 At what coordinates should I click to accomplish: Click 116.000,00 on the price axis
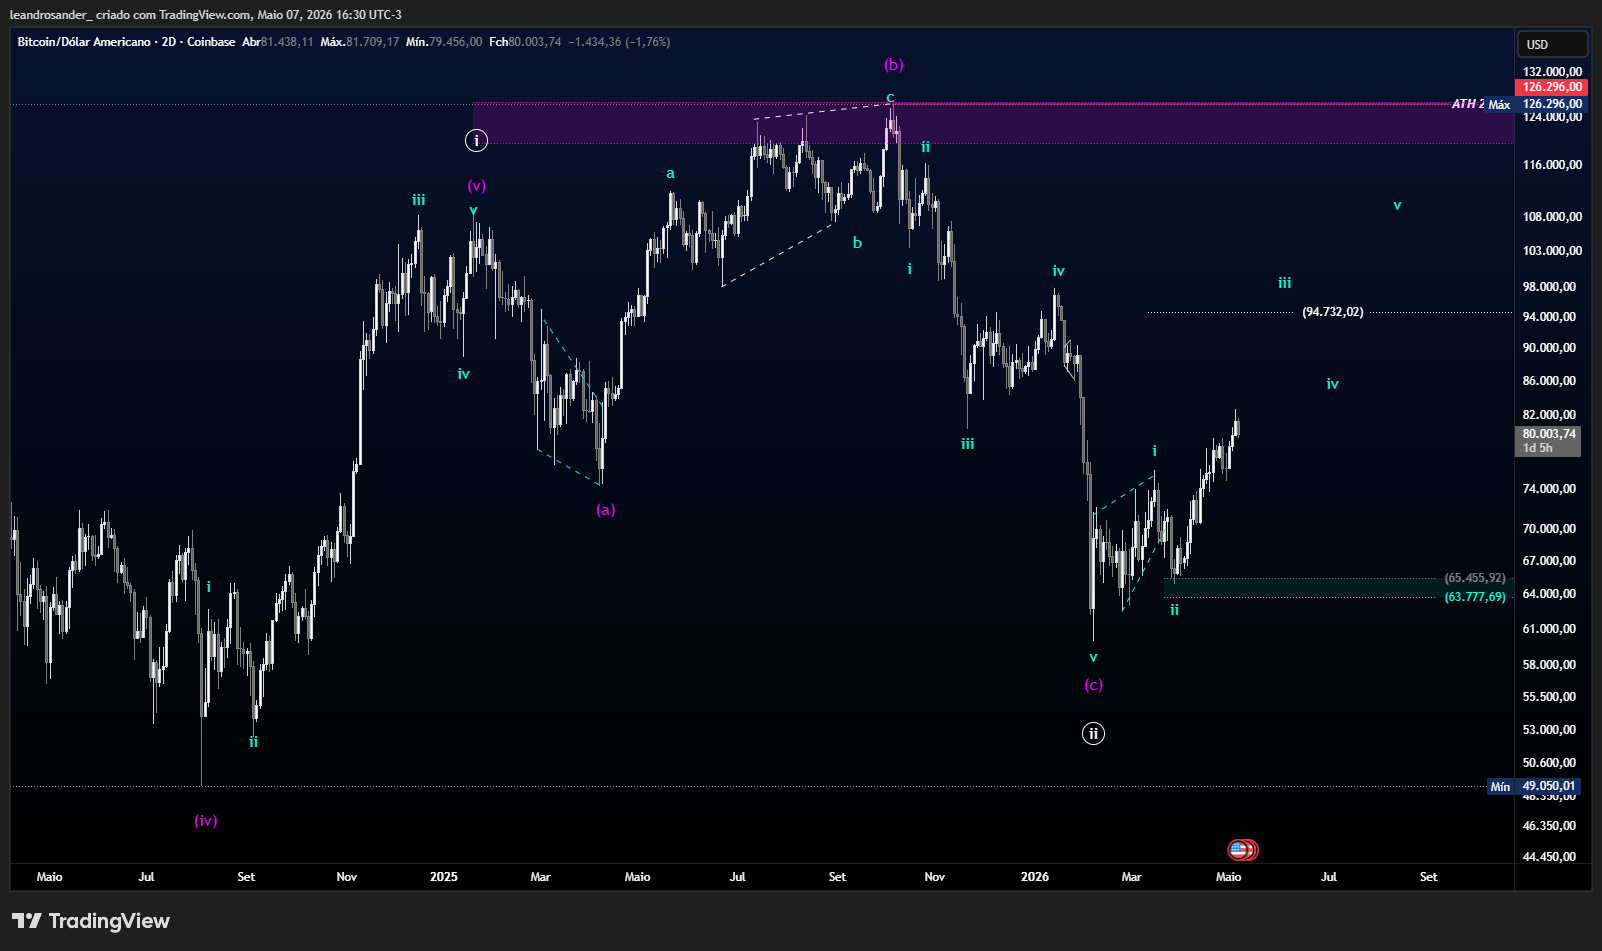point(1552,165)
